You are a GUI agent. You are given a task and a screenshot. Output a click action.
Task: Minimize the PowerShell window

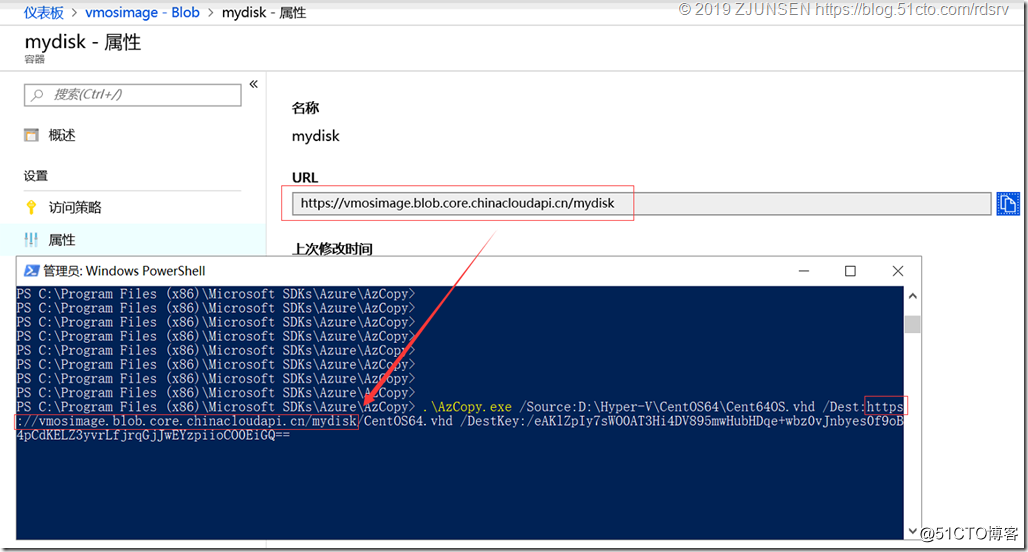point(804,271)
